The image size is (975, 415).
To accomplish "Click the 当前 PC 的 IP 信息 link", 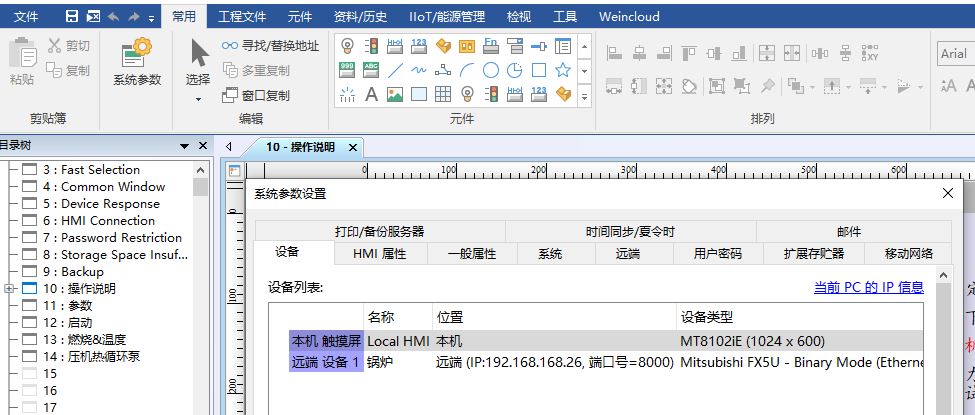I will (x=868, y=288).
